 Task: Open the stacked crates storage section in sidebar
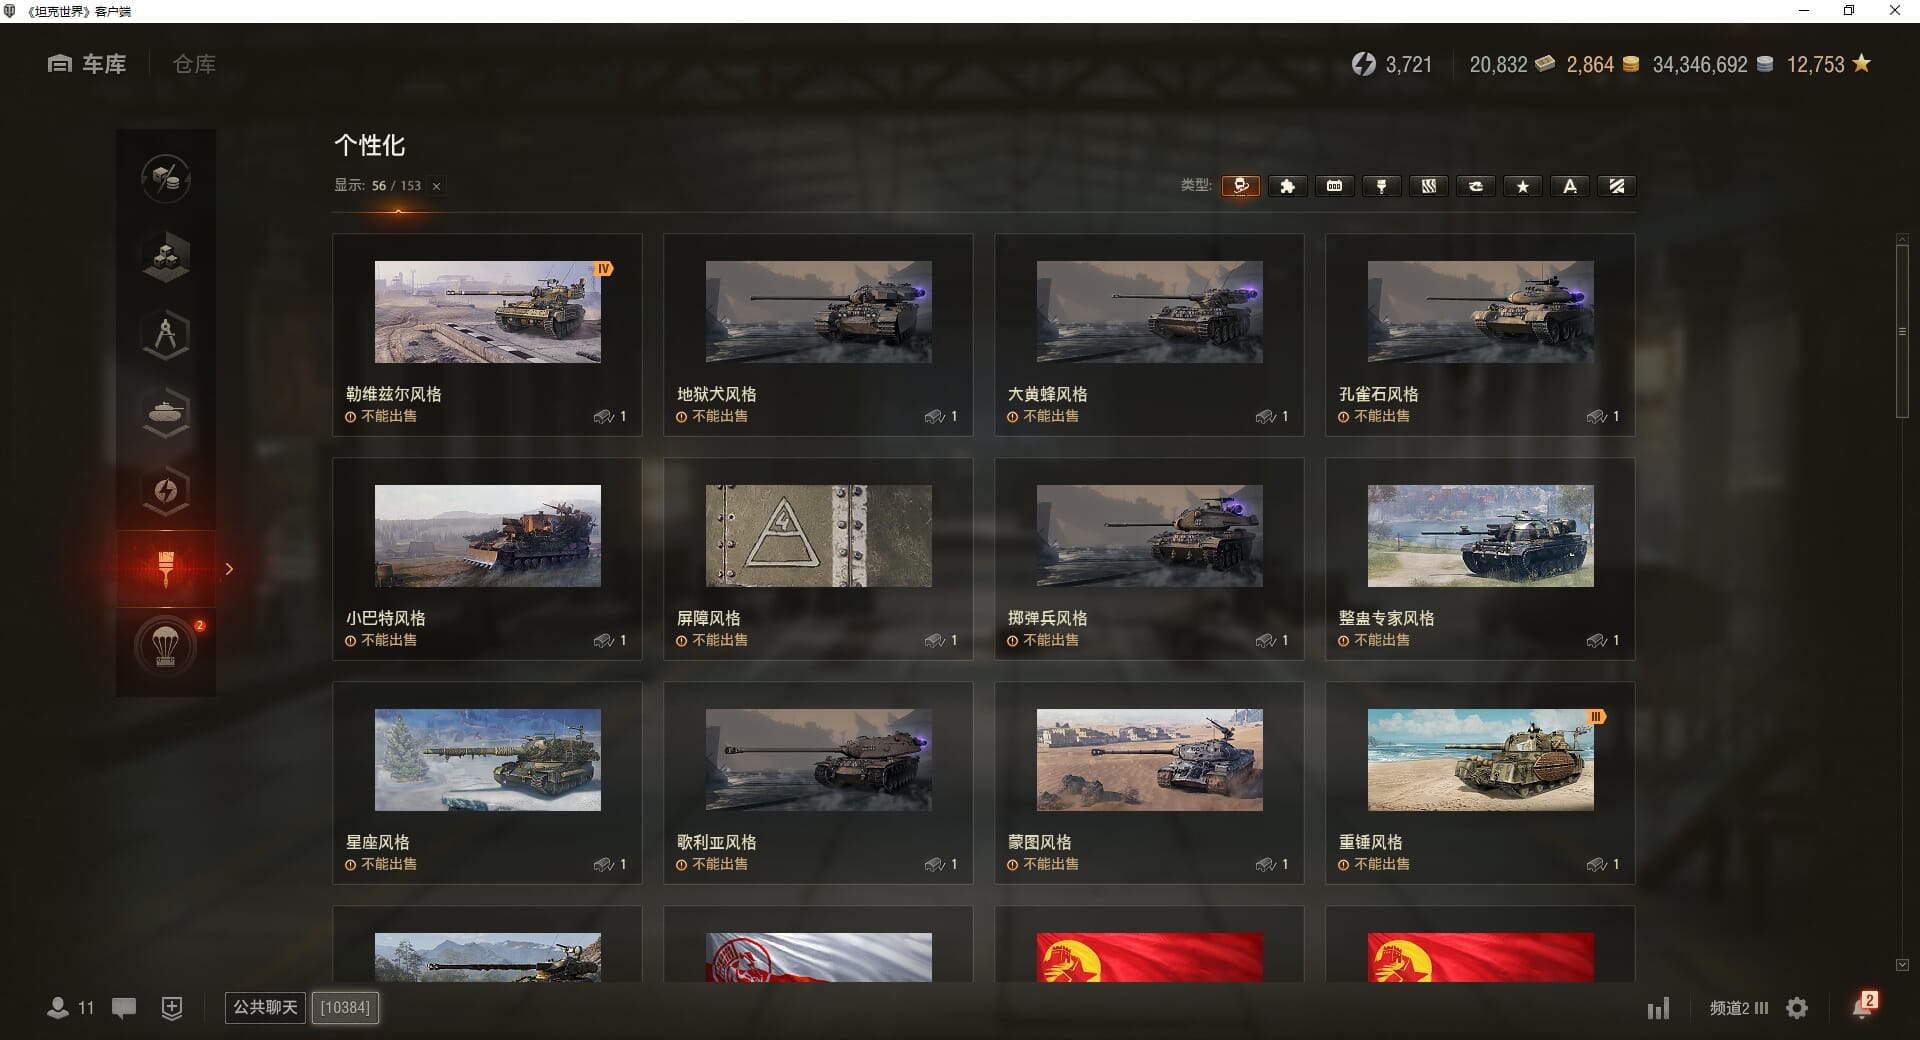point(166,257)
